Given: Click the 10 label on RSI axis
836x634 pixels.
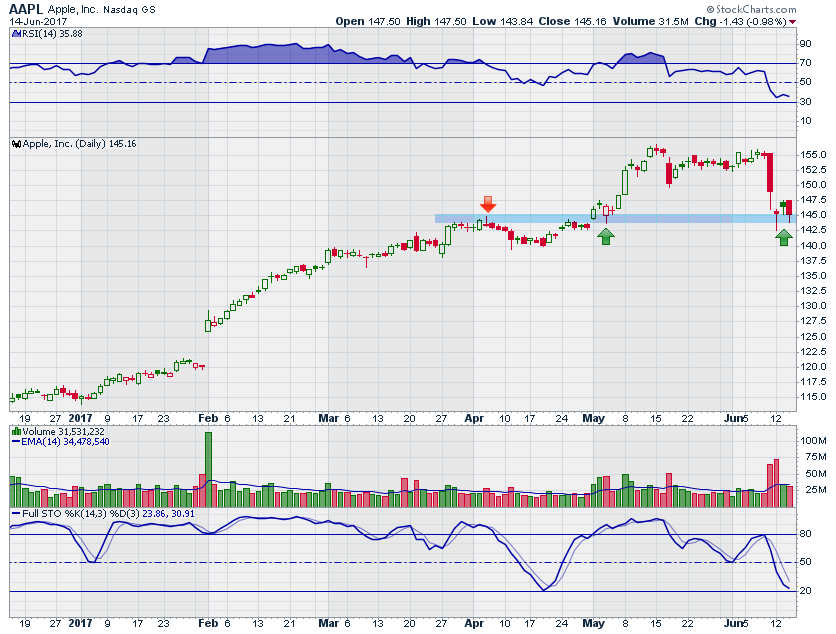Looking at the screenshot, I should pos(805,121).
